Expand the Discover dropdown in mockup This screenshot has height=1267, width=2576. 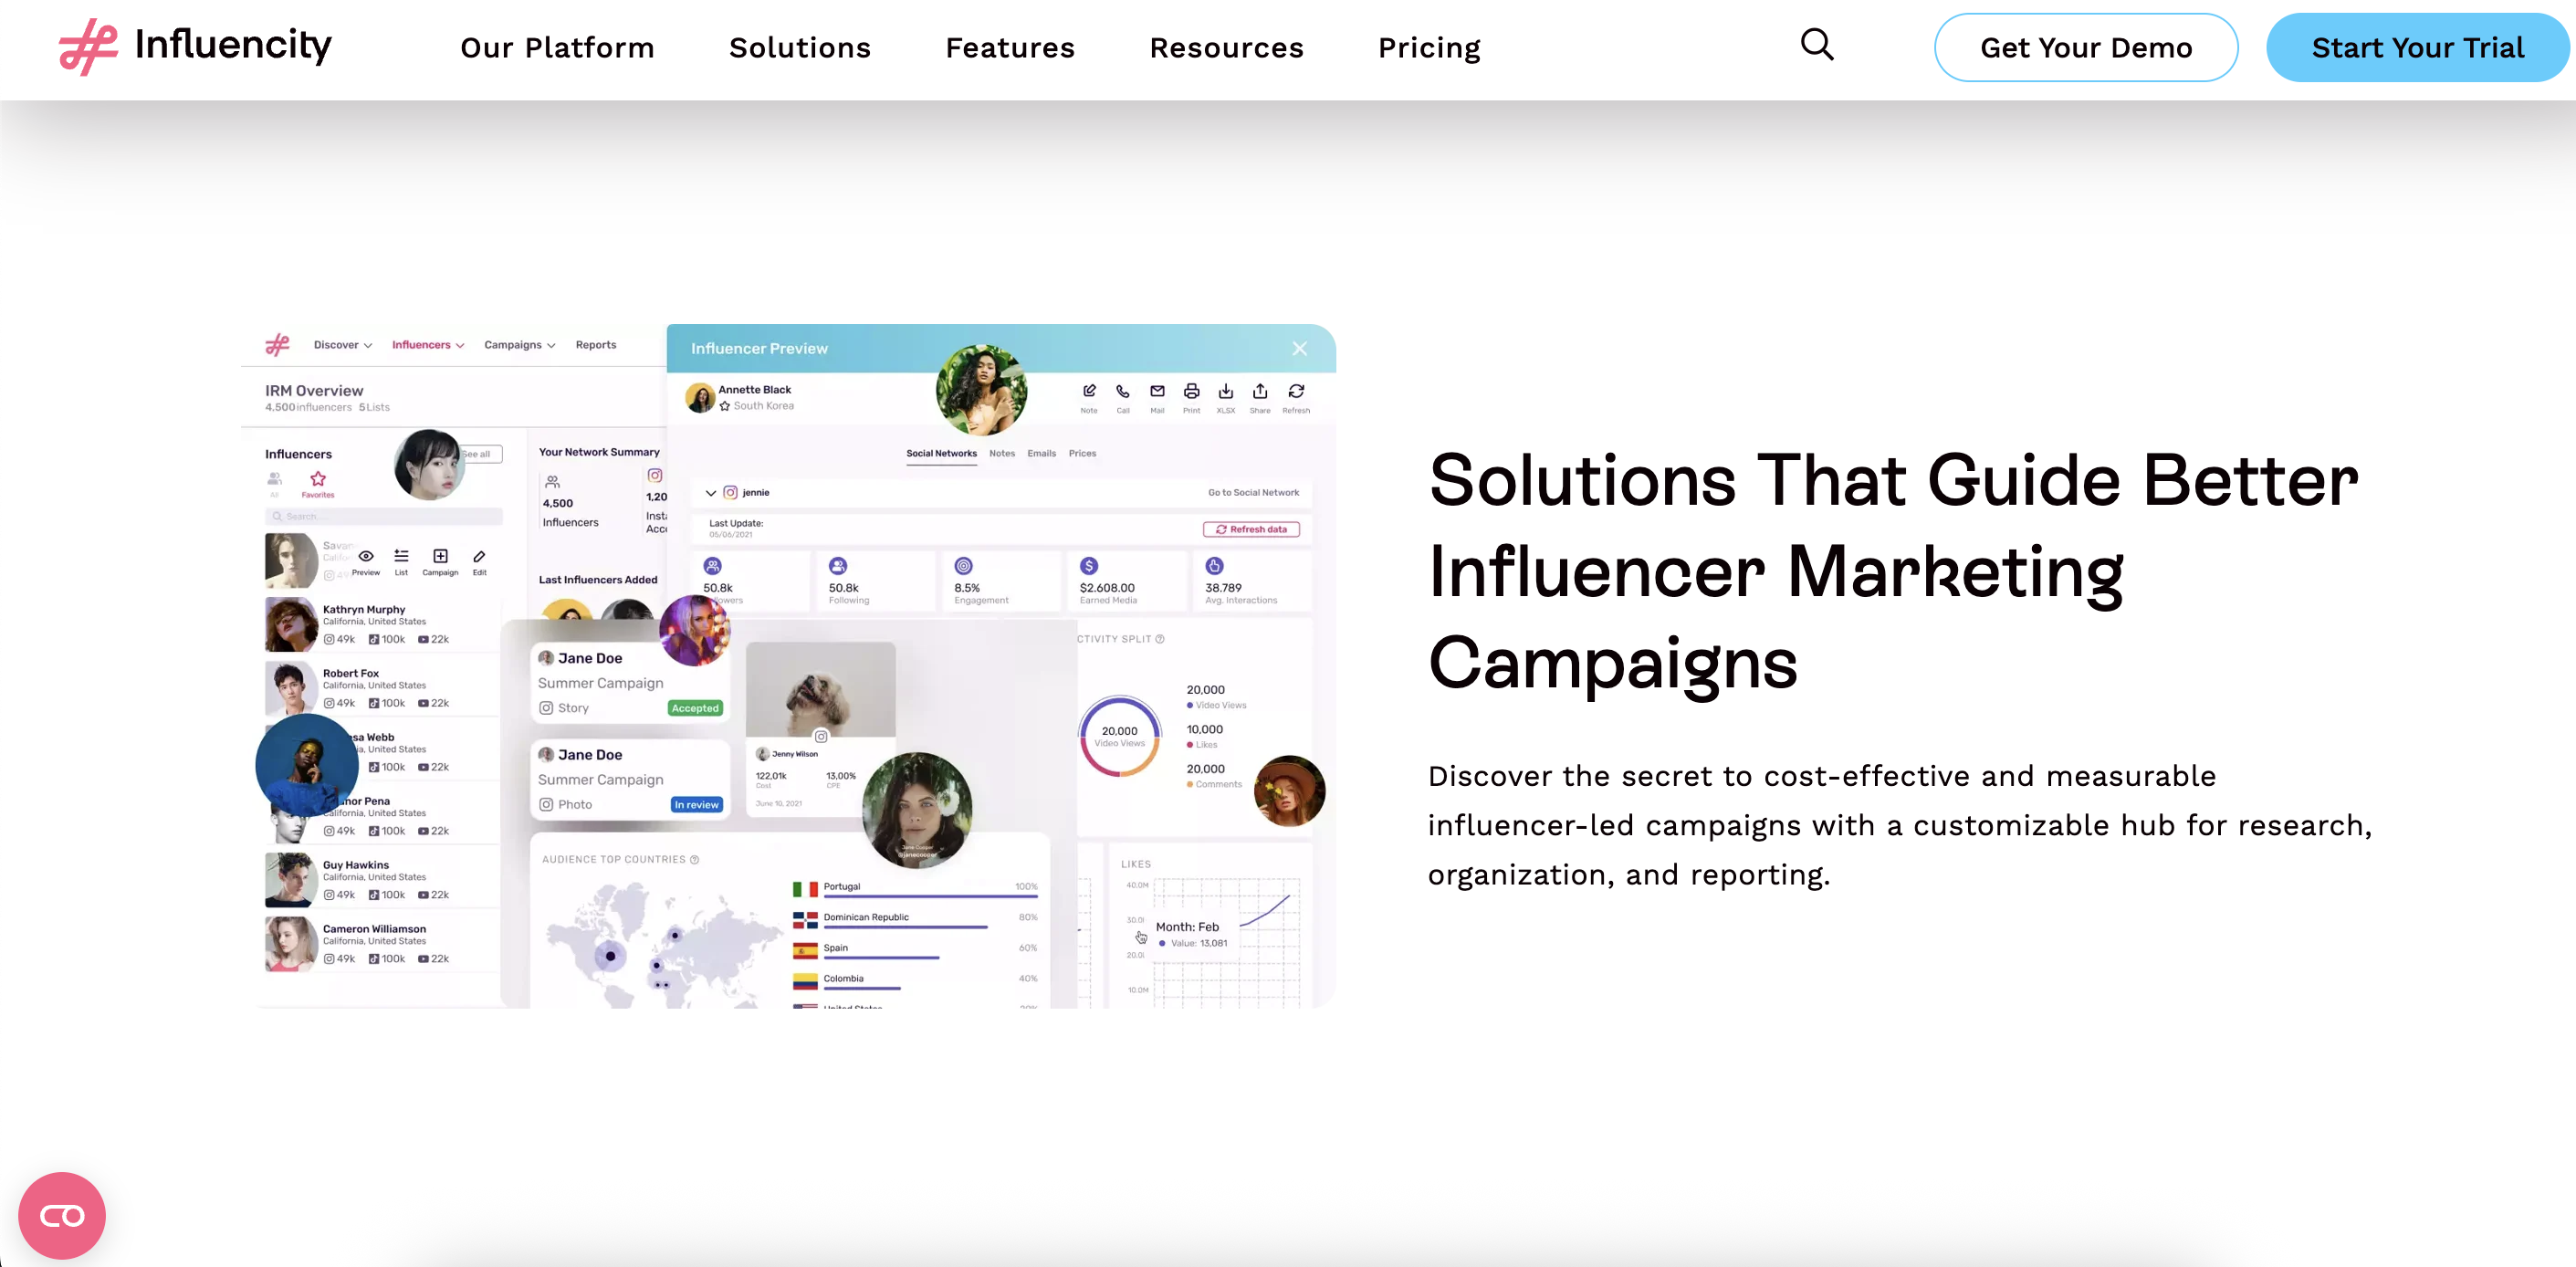342,345
